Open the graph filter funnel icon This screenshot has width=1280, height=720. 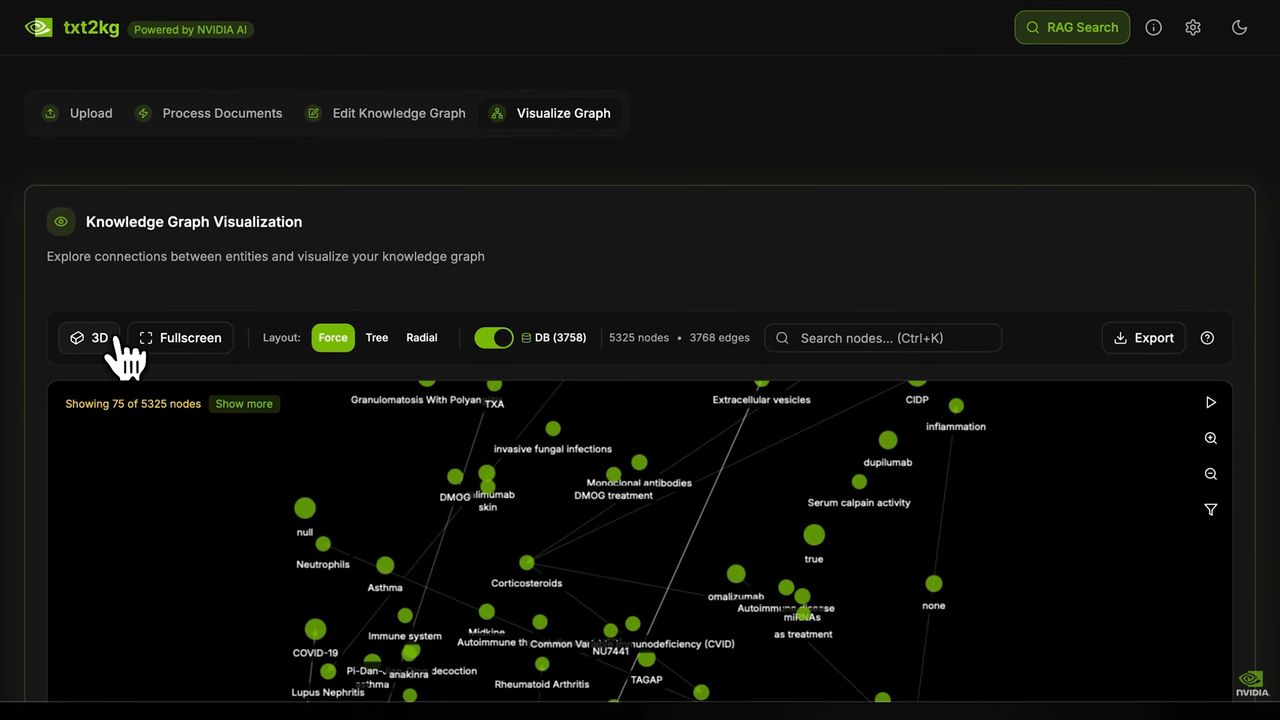click(1210, 510)
